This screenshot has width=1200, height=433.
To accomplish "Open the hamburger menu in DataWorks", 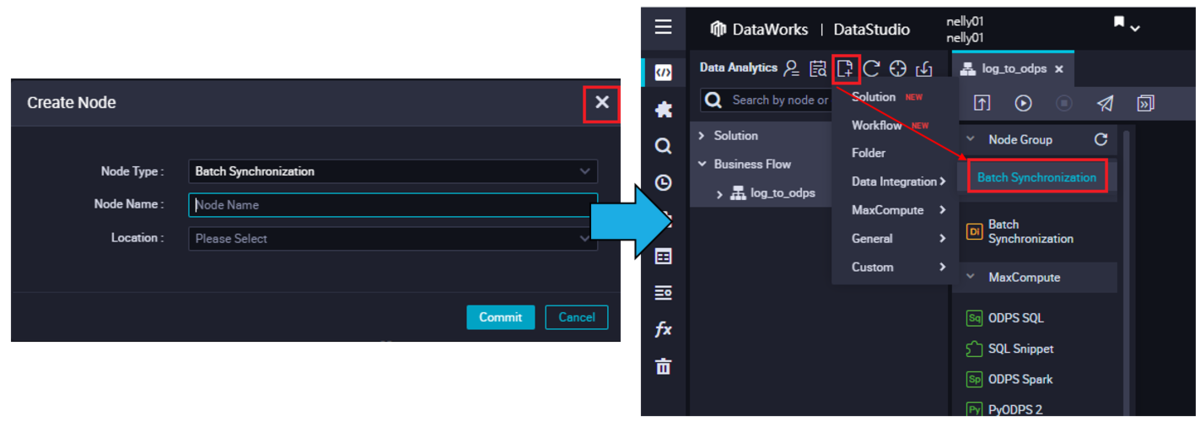I will (663, 27).
